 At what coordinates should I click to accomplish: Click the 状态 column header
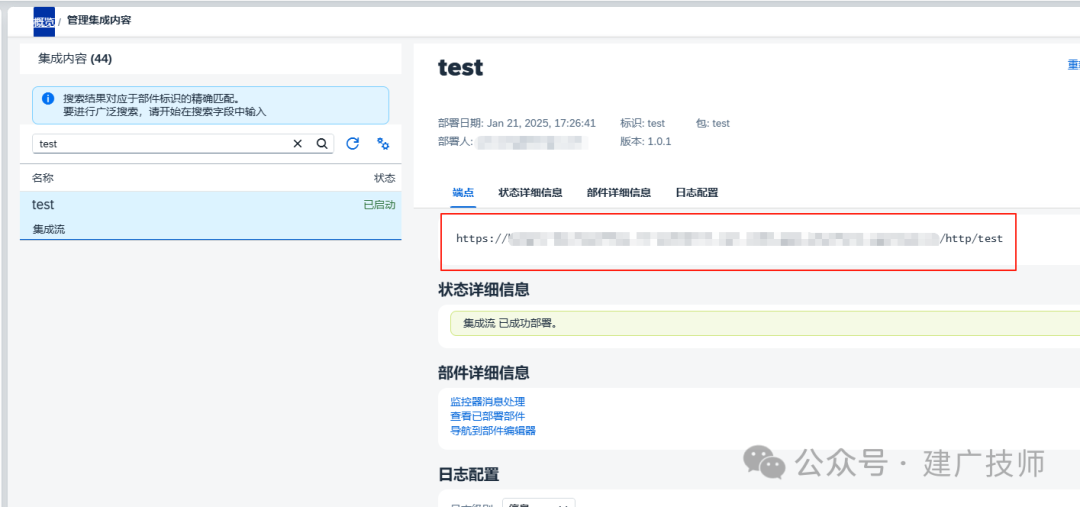(x=385, y=178)
